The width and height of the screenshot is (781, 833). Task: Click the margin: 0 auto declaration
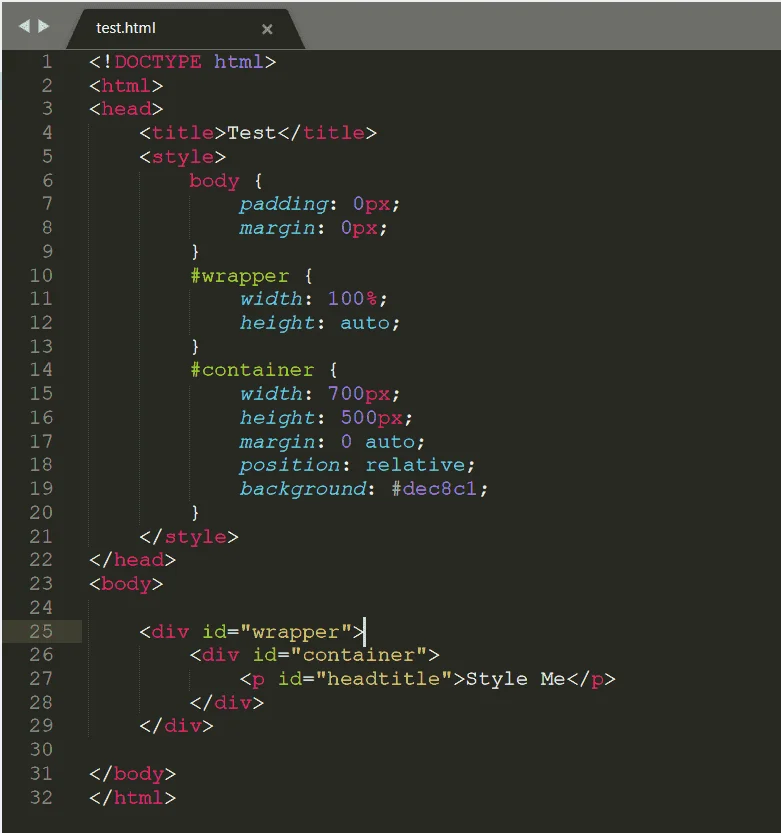click(332, 442)
